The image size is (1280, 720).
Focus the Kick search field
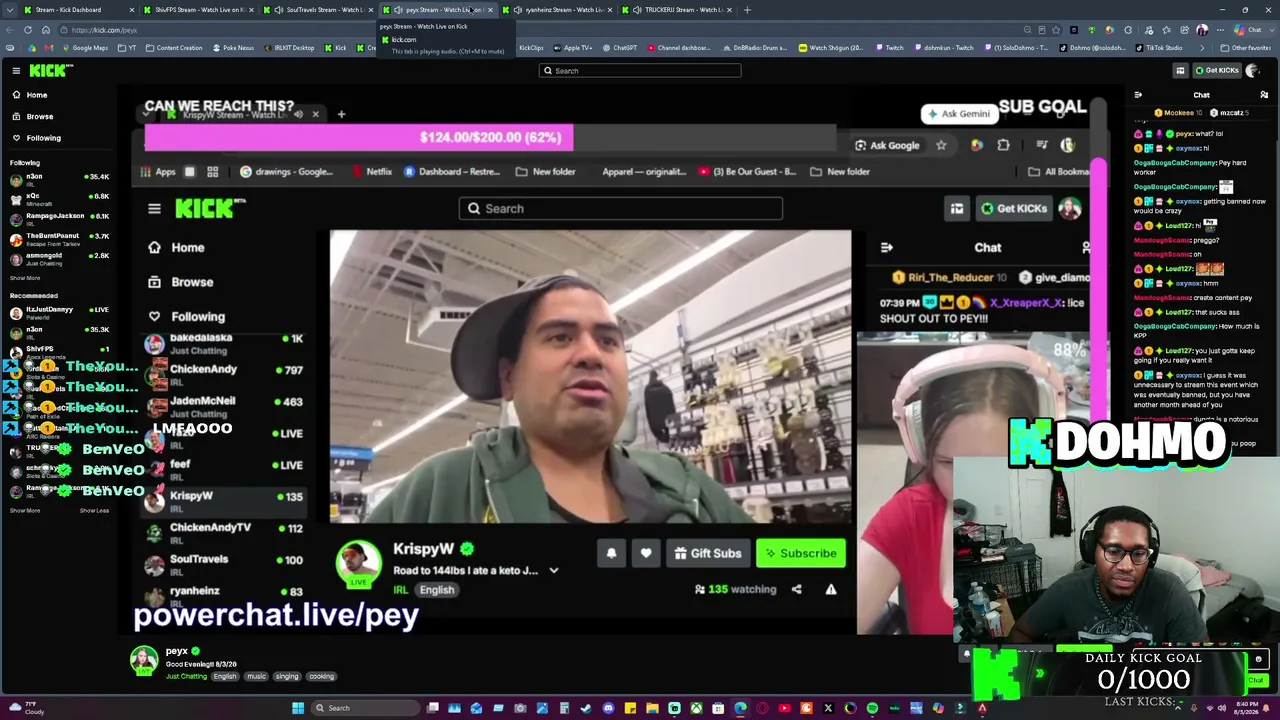[640, 71]
